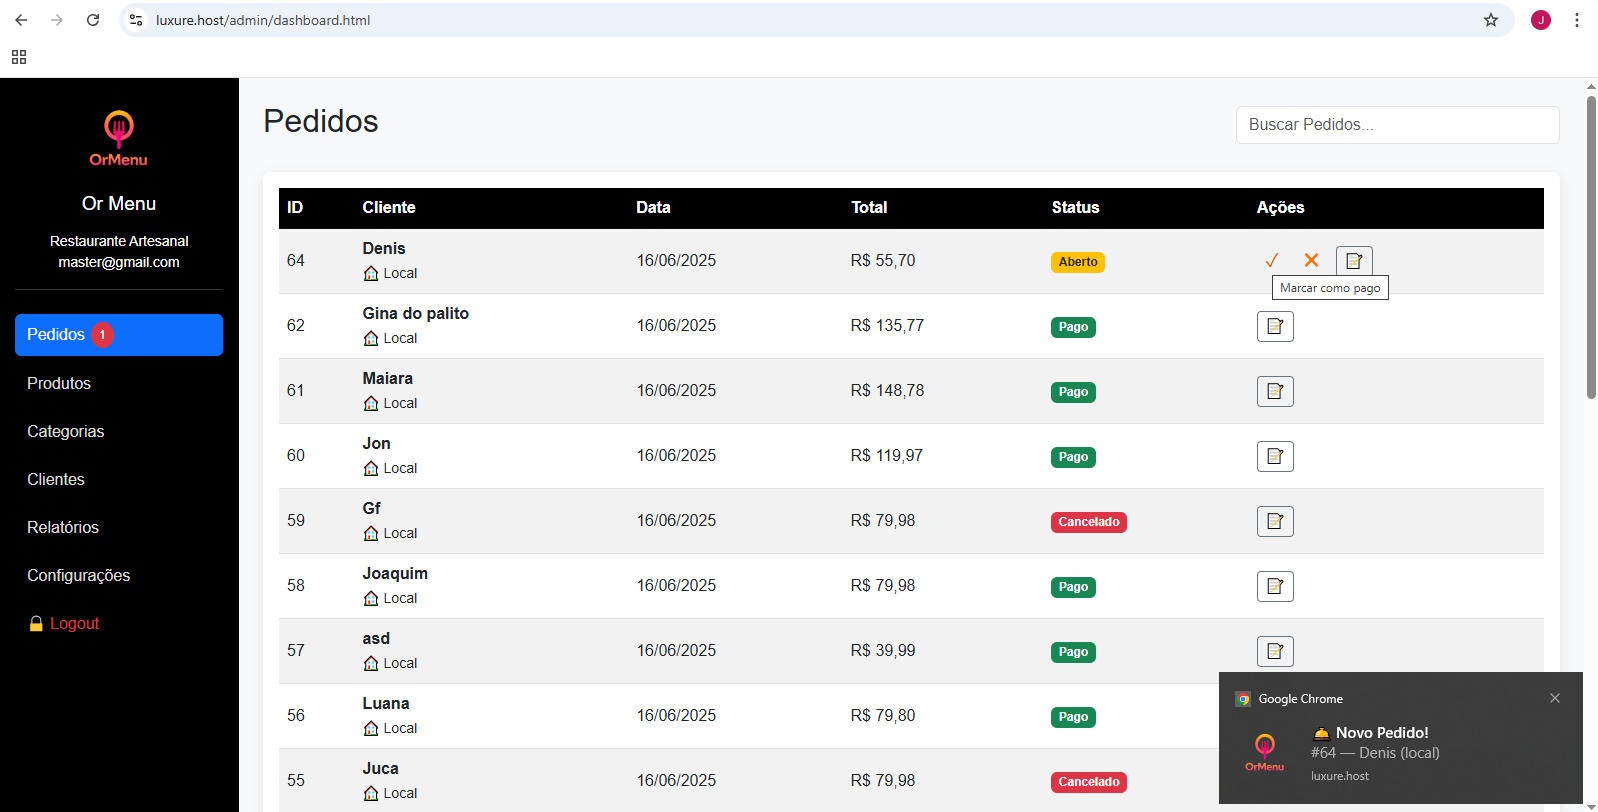
Task: Open Configurações settings page
Action: tap(79, 575)
